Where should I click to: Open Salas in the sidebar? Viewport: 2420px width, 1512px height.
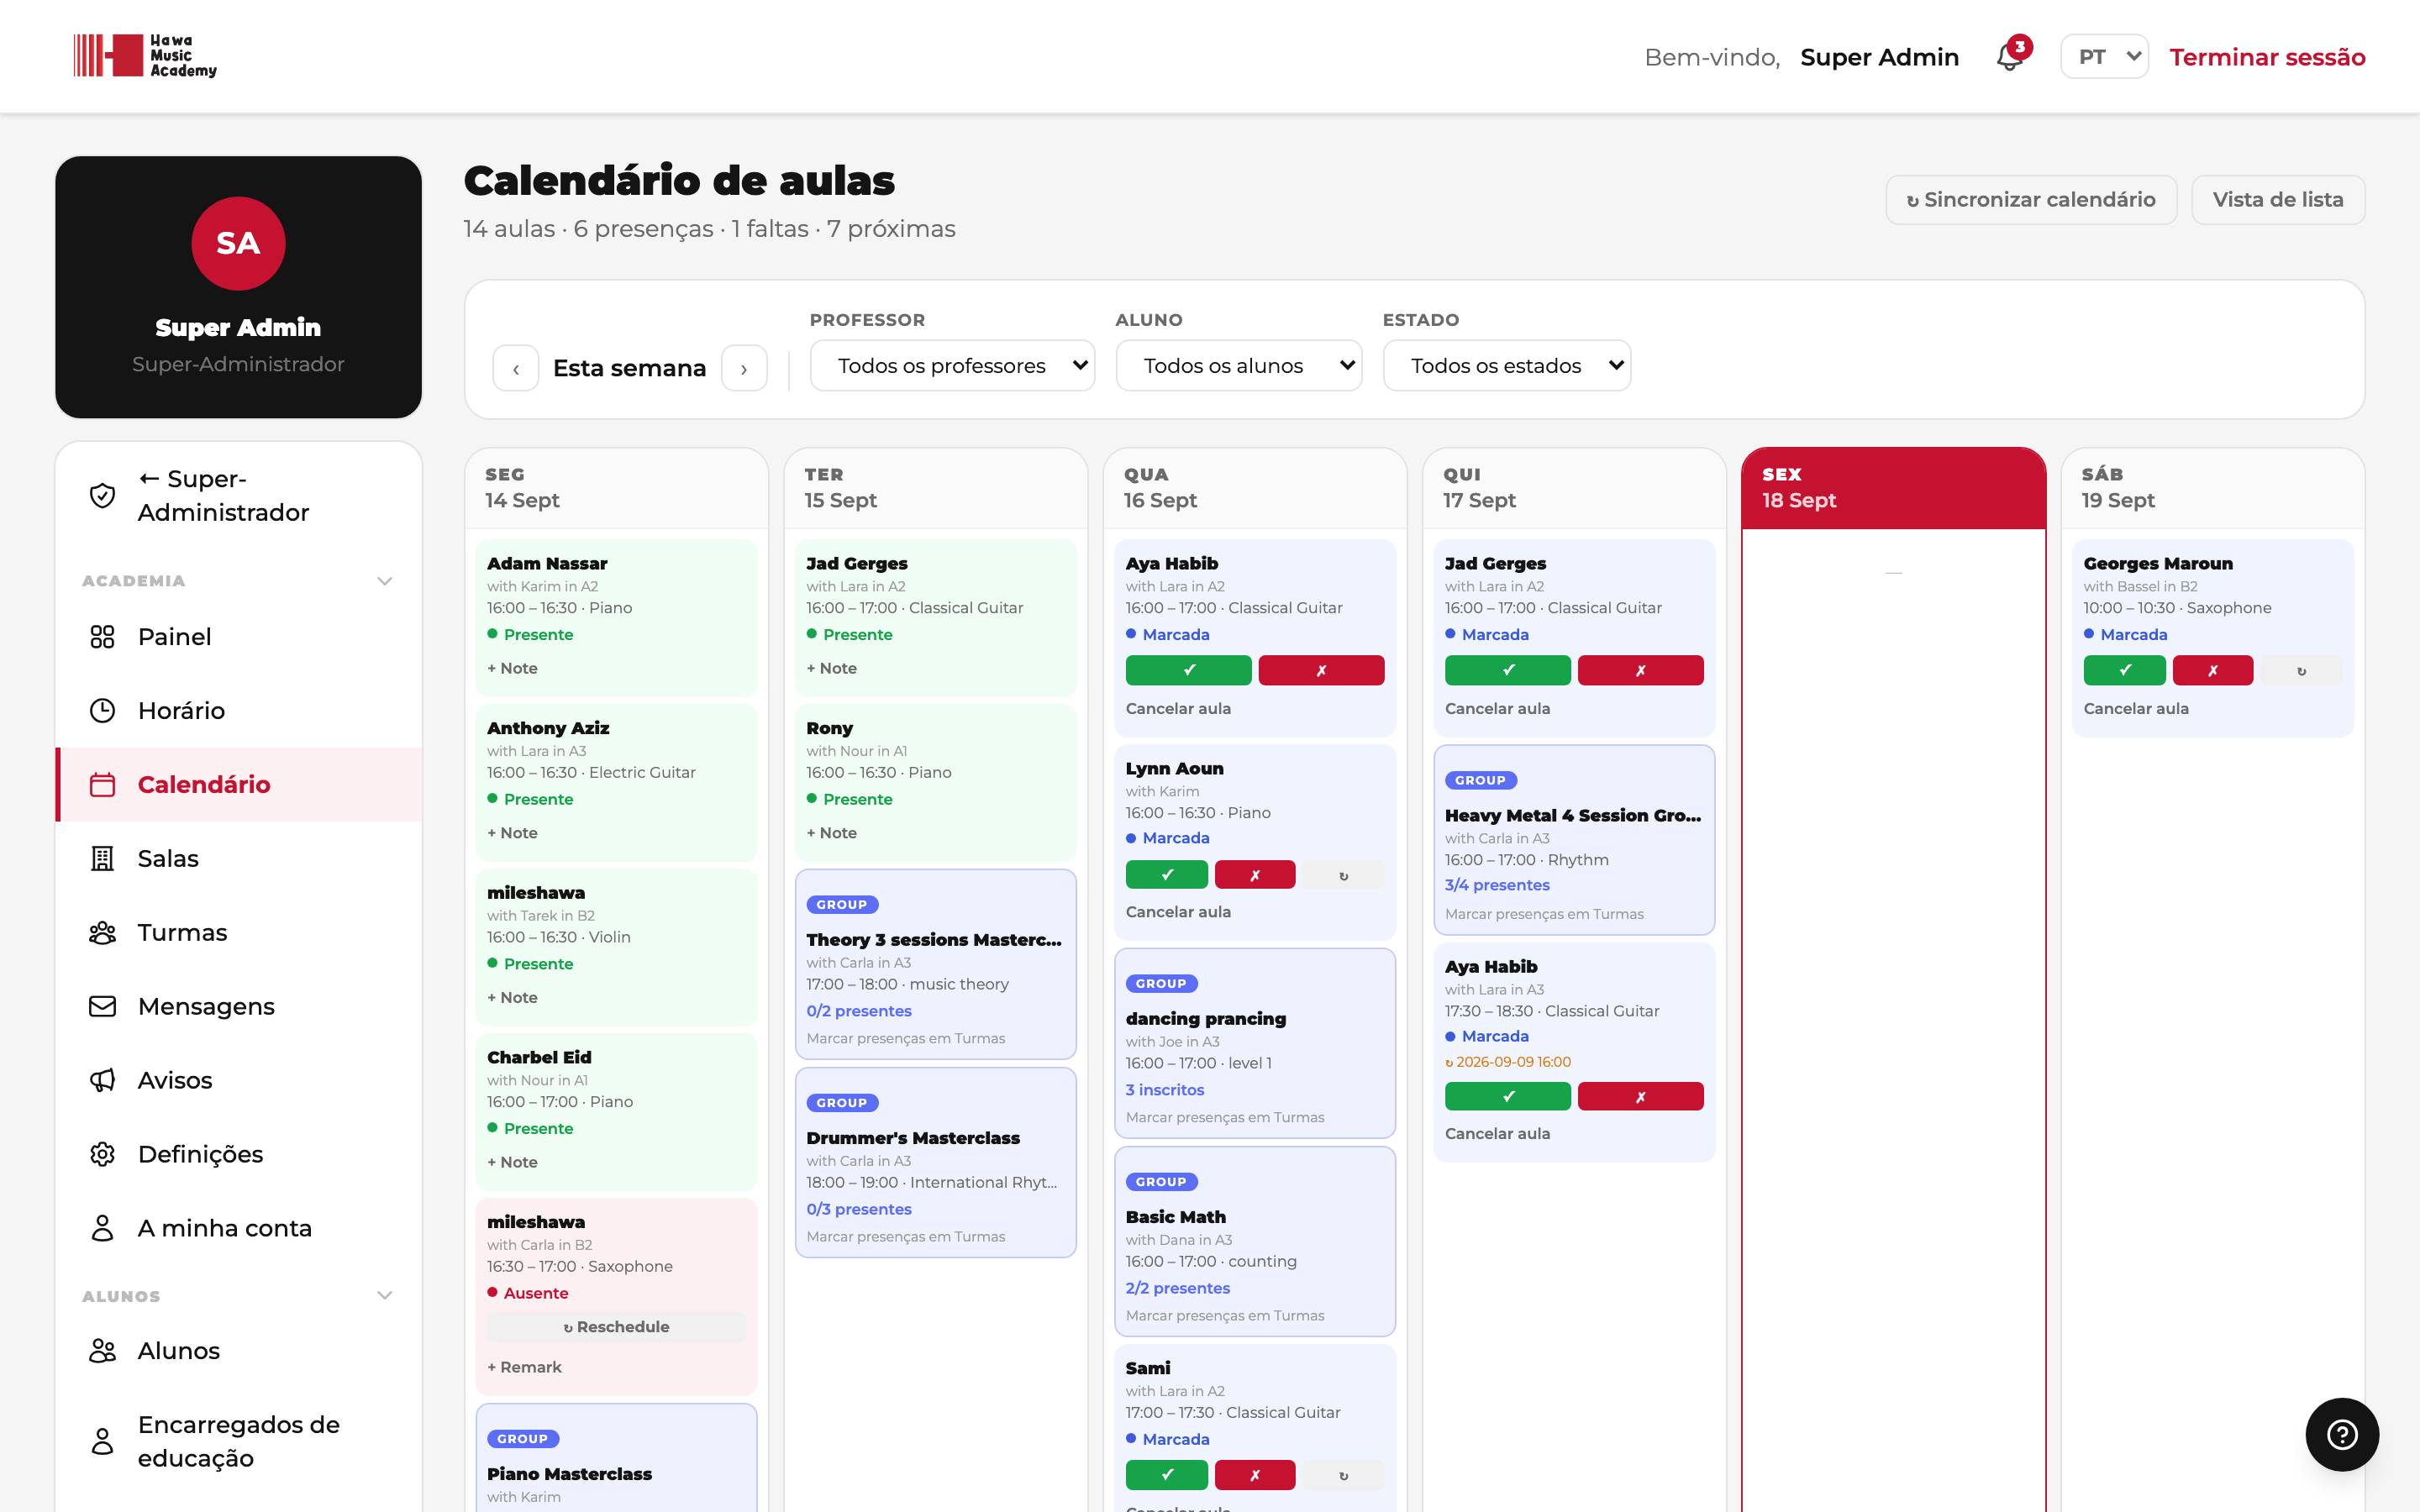(x=238, y=859)
